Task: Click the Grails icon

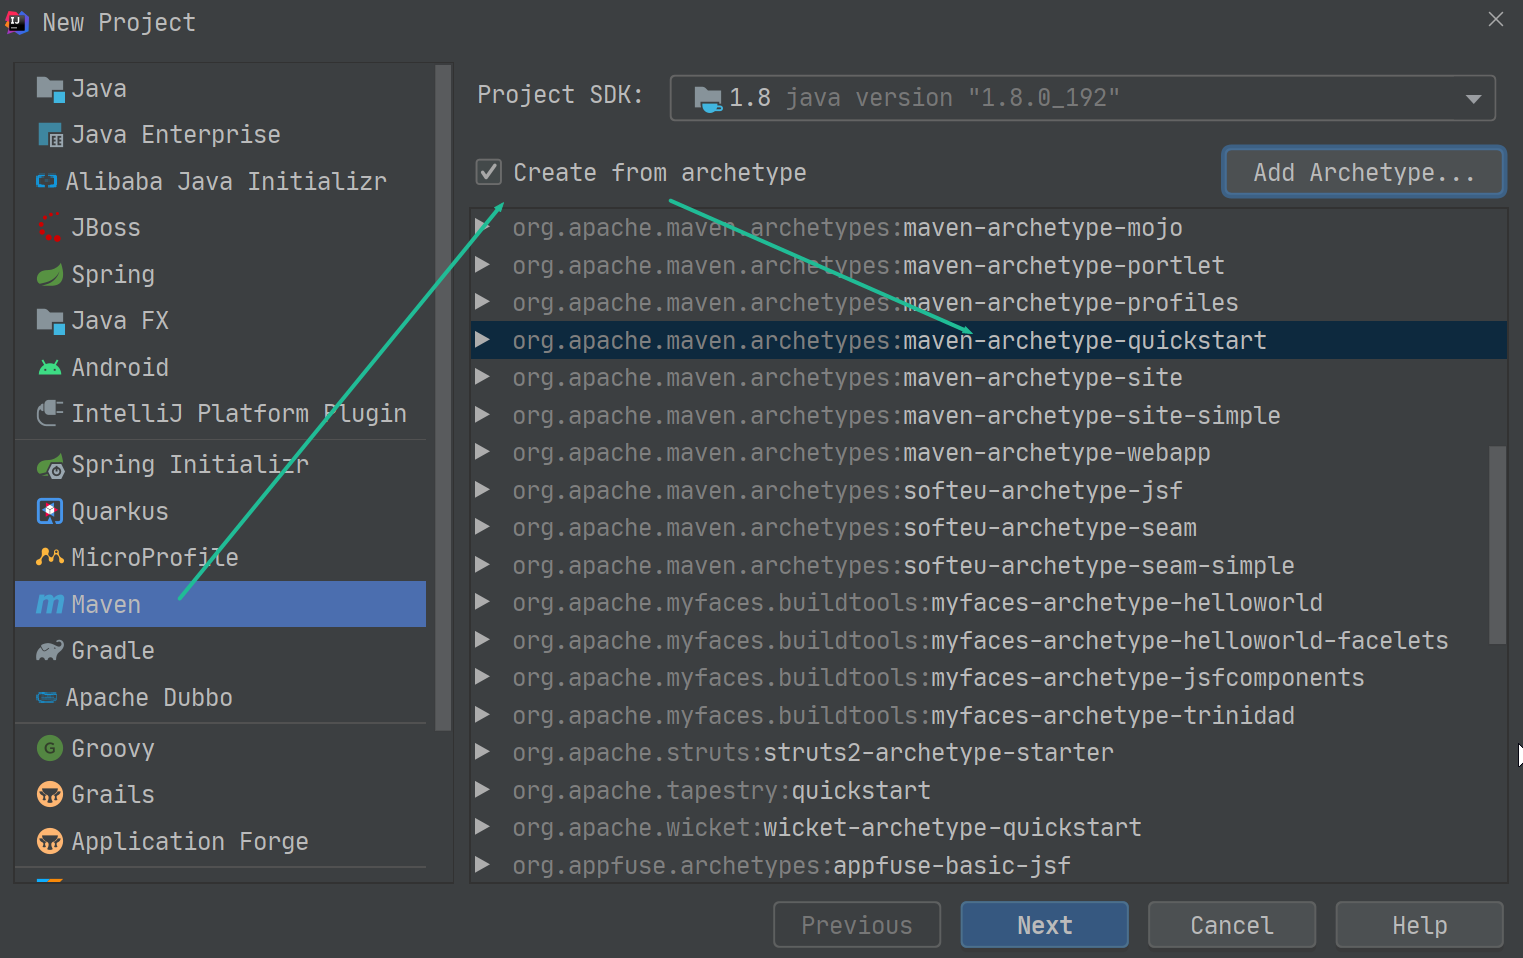Action: [x=50, y=794]
